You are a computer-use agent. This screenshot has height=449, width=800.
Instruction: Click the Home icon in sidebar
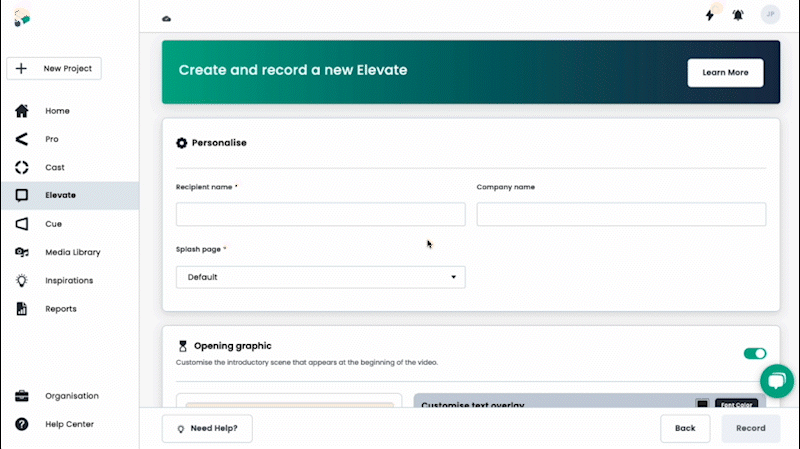(x=21, y=111)
